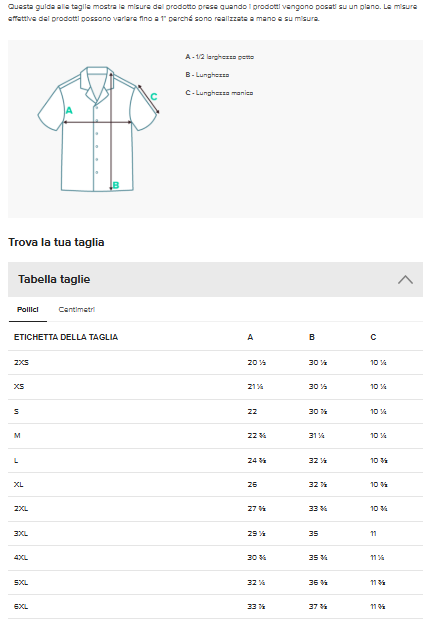This screenshot has width=431, height=630.
Task: Select the Pollici tab
Action: [x=28, y=309]
